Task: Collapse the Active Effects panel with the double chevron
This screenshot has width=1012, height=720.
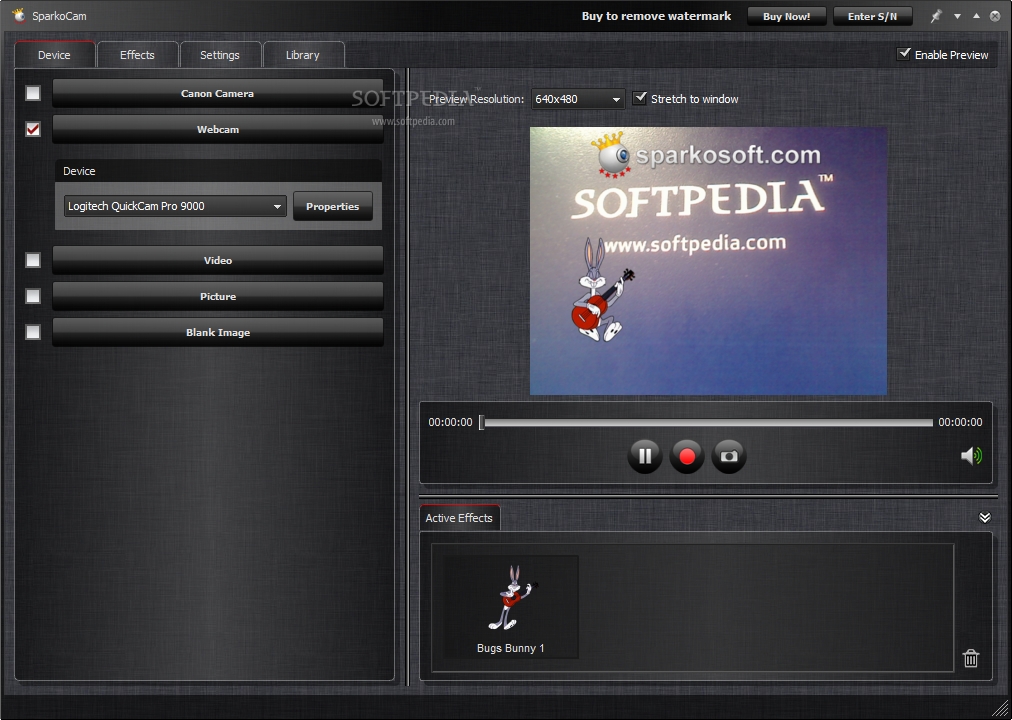Action: [x=984, y=517]
